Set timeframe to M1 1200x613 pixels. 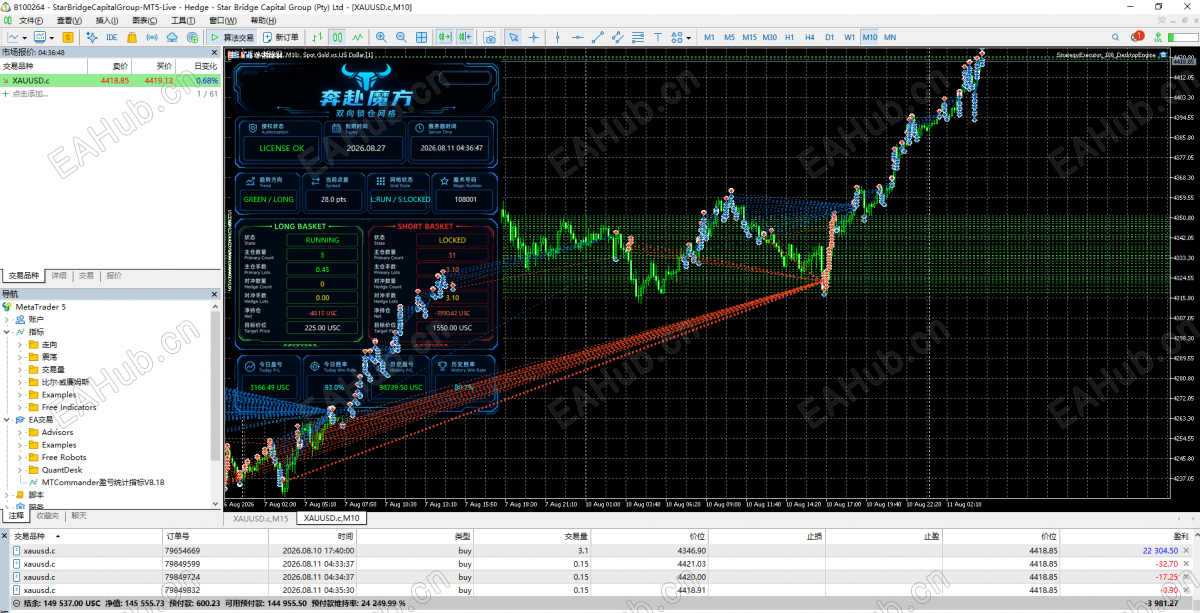click(709, 37)
